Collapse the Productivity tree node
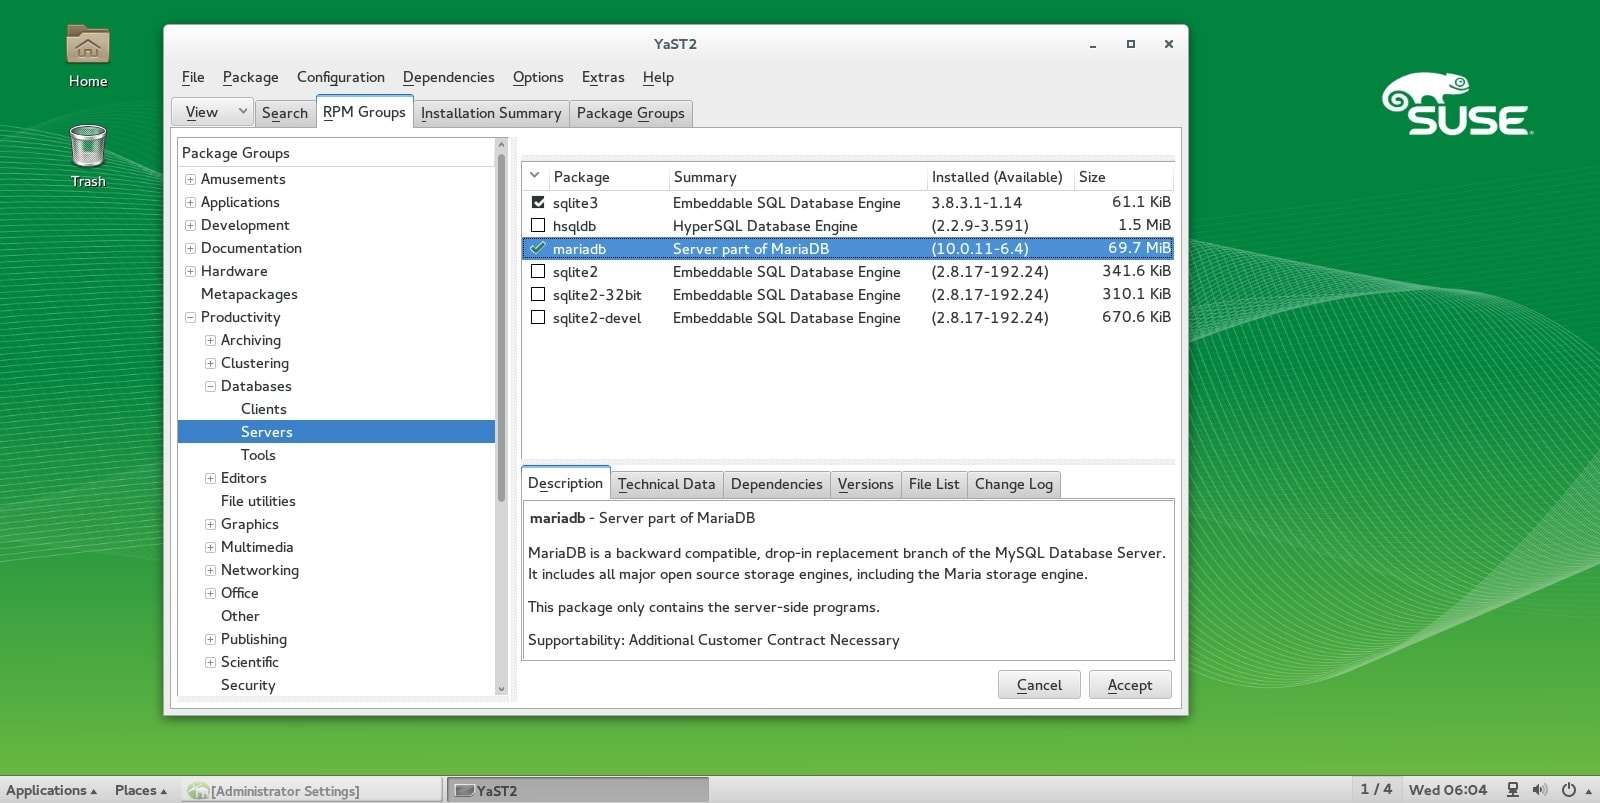 tap(190, 318)
